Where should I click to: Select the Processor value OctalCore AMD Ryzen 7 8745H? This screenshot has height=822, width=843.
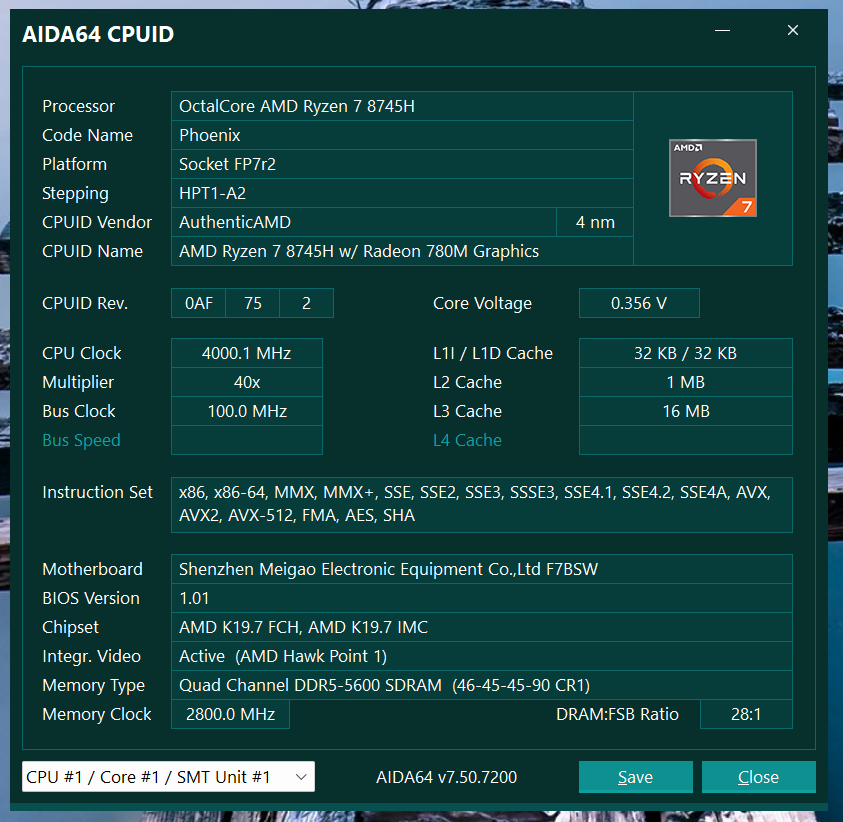402,106
